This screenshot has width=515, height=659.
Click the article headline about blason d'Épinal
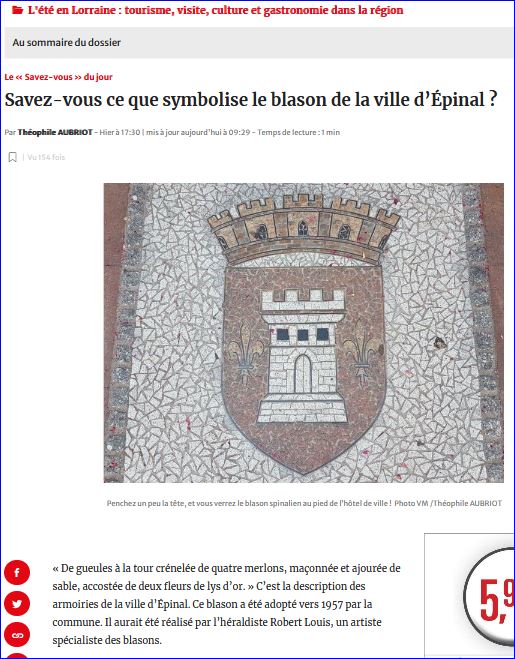(x=251, y=100)
